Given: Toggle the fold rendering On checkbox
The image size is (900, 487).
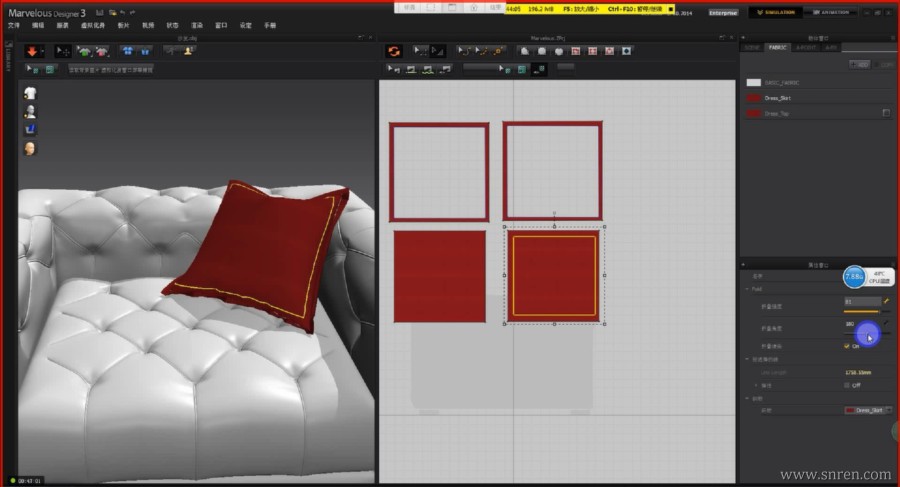Looking at the screenshot, I should [847, 346].
